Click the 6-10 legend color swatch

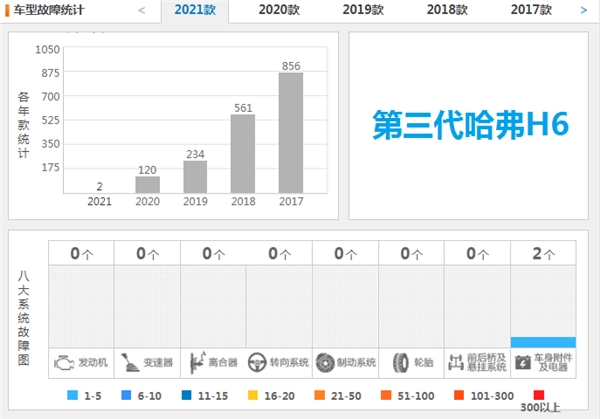coord(126,395)
